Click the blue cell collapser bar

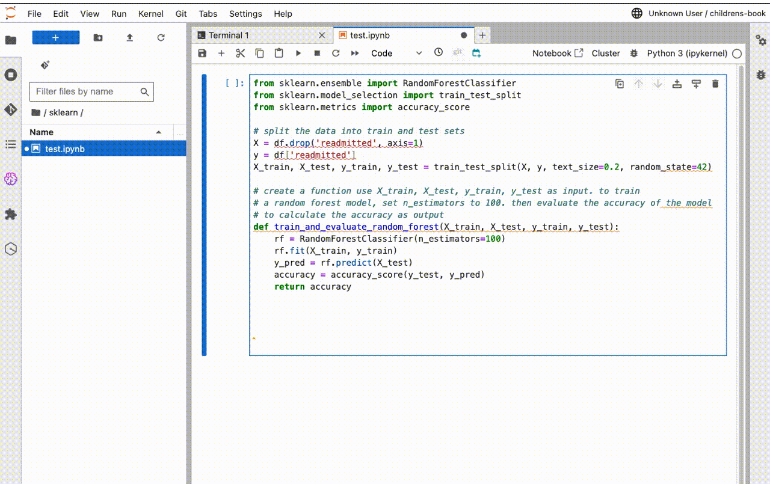tap(204, 214)
